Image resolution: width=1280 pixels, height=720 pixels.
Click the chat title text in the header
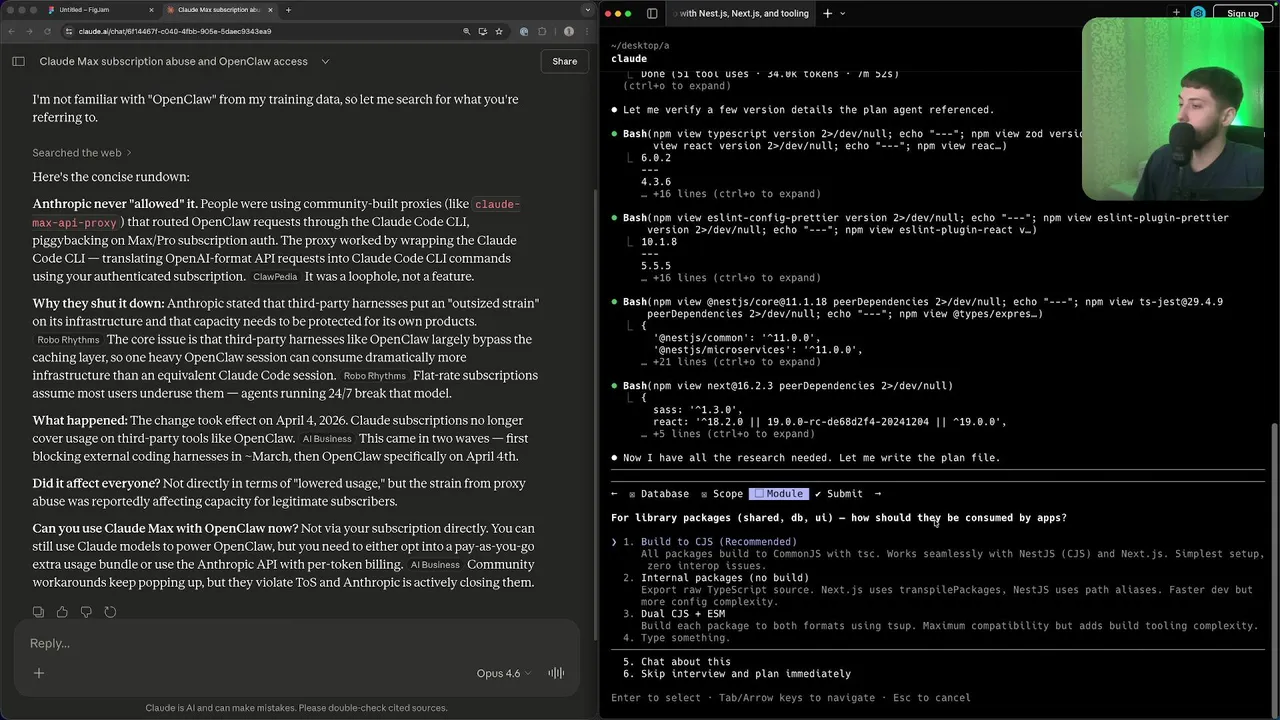[x=173, y=61]
